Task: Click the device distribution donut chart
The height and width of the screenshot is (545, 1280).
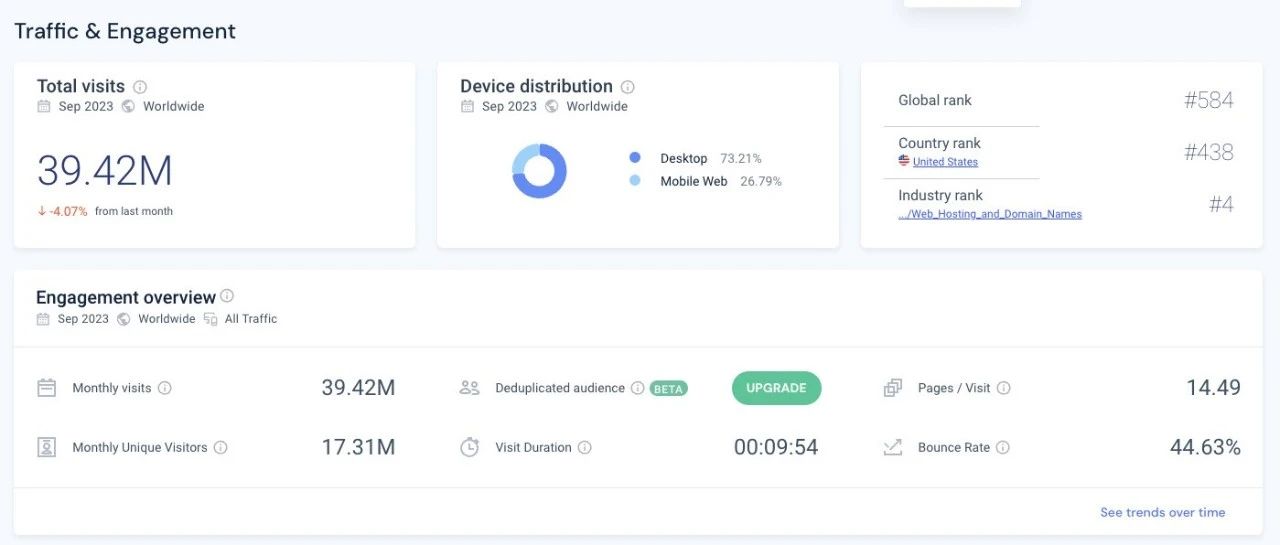Action: click(539, 171)
